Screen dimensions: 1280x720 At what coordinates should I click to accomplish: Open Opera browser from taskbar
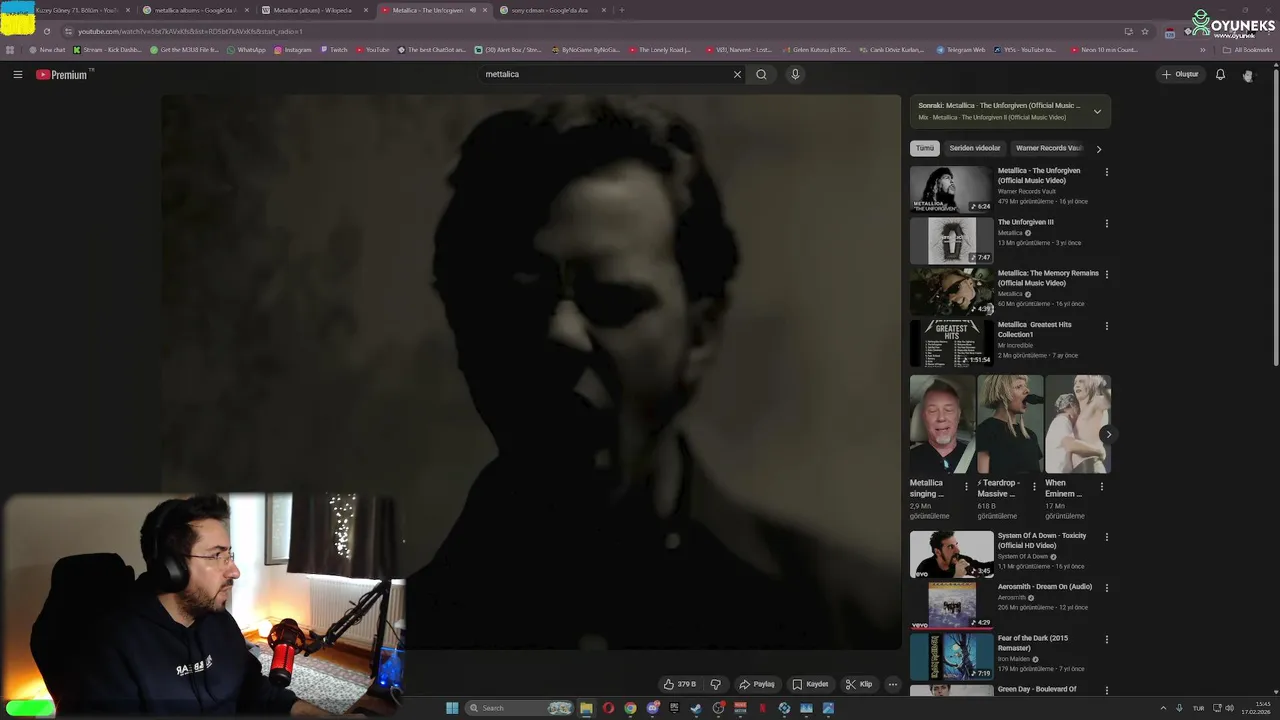[x=608, y=708]
